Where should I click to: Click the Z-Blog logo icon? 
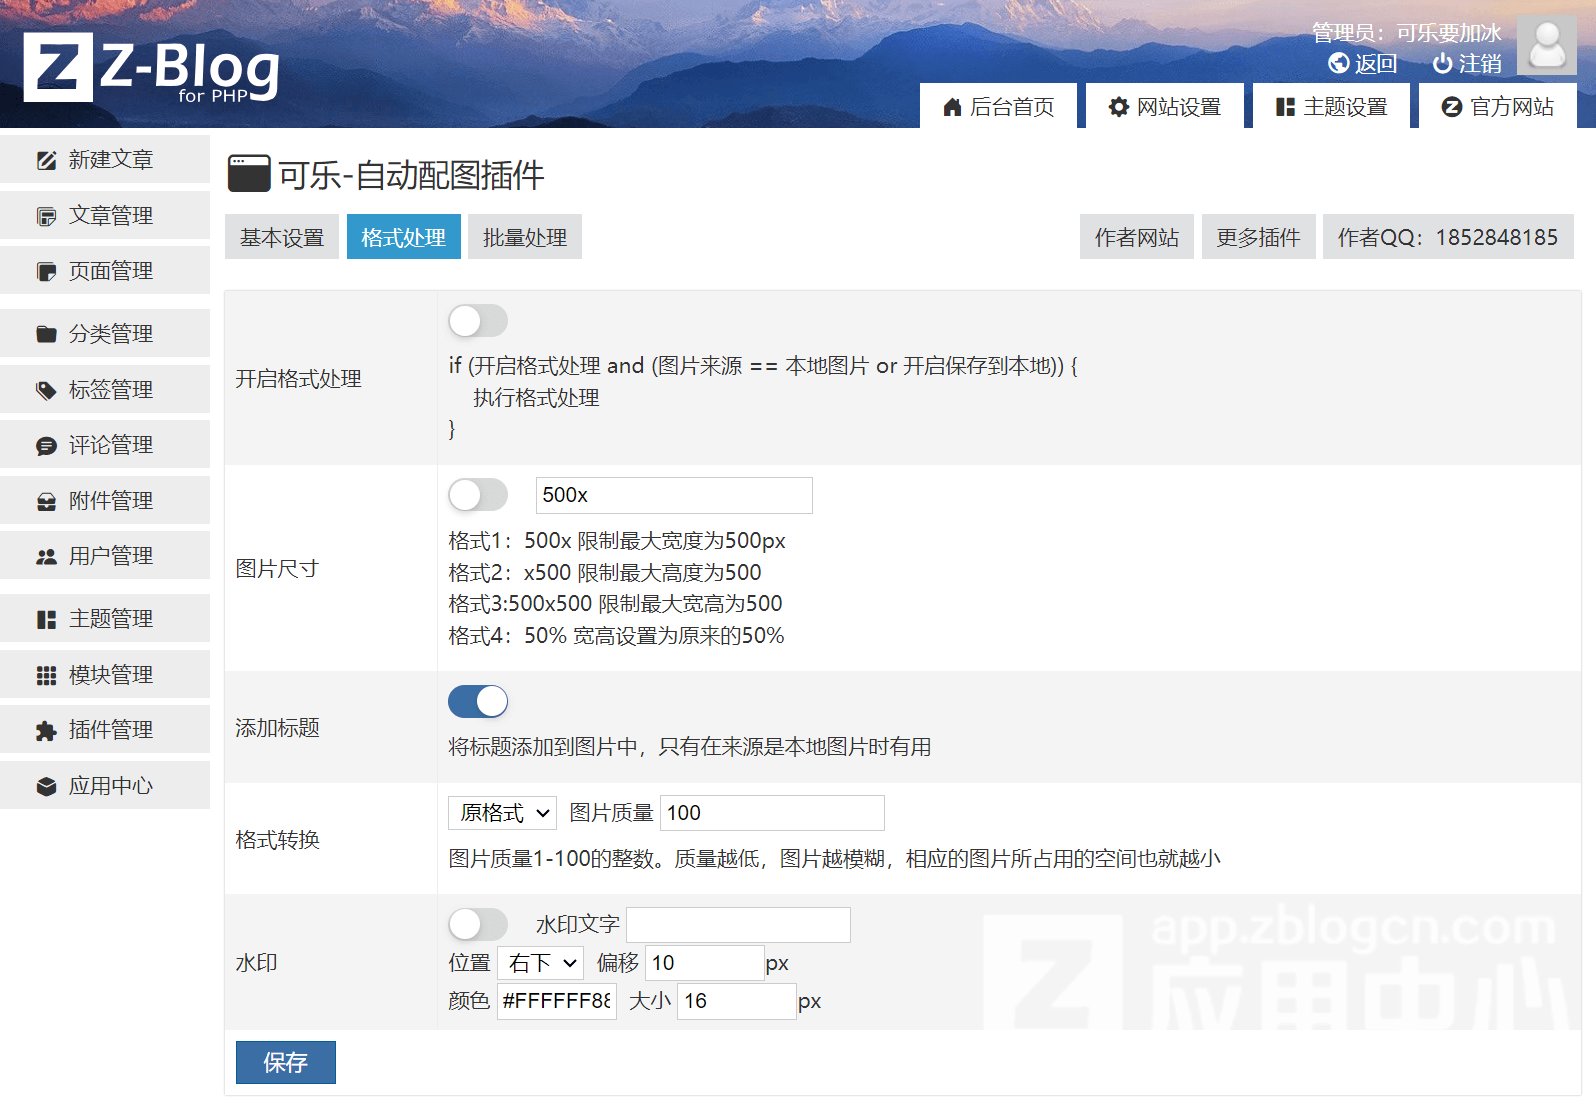[58, 67]
